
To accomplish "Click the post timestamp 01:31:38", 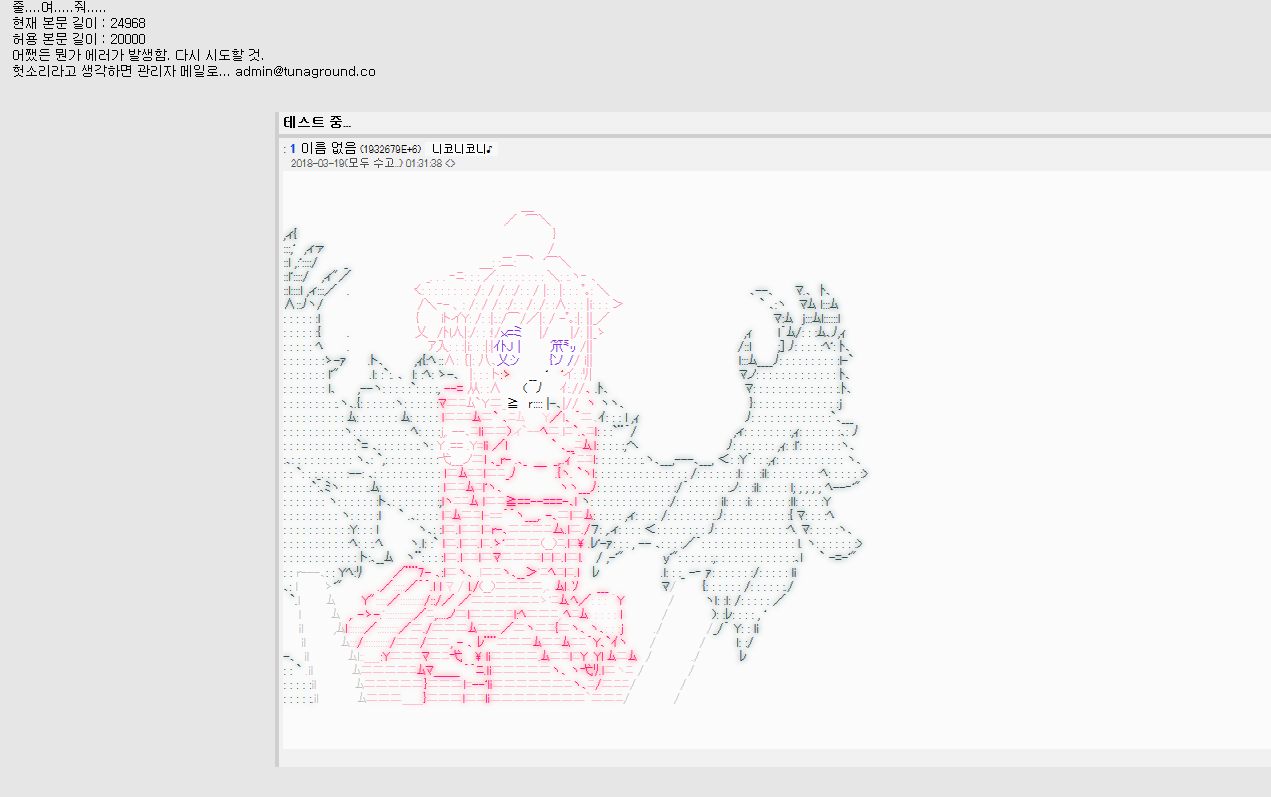I will coord(423,163).
